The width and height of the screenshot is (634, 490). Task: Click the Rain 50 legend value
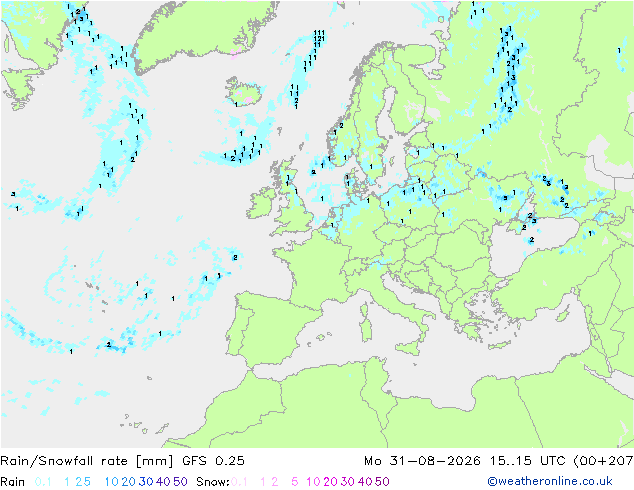[x=180, y=482]
